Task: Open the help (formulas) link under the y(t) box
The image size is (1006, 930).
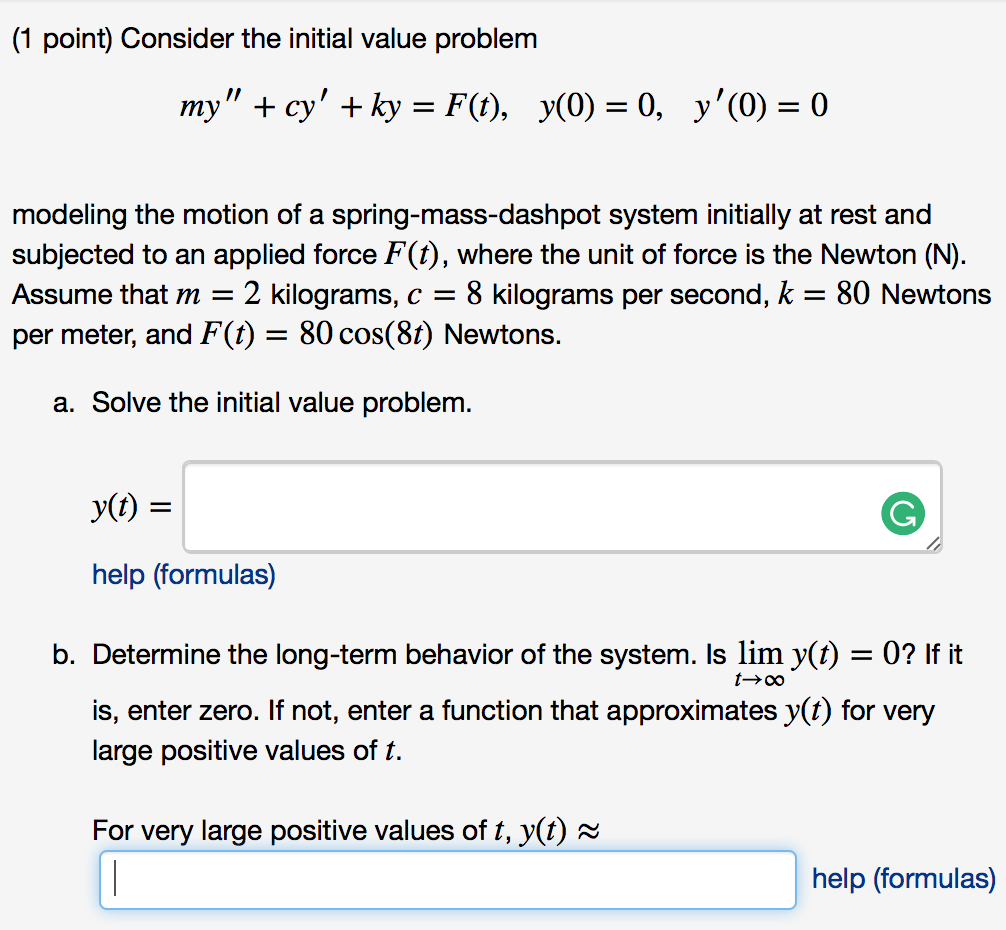Action: [183, 575]
